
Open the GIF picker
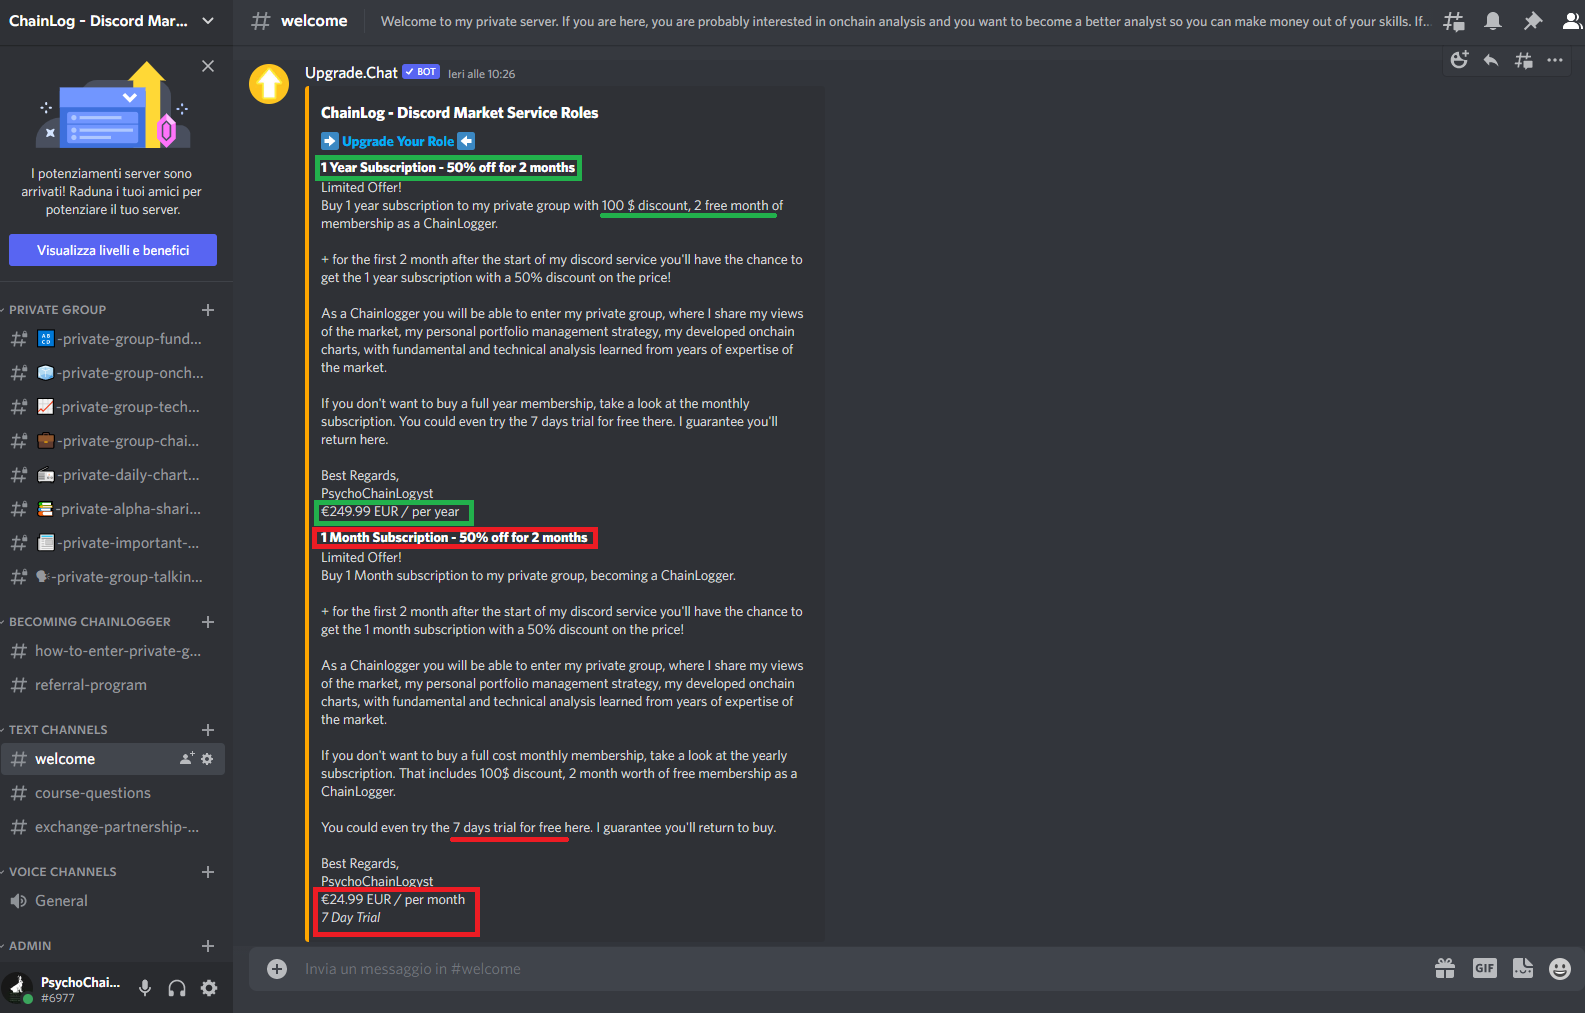pyautogui.click(x=1485, y=968)
